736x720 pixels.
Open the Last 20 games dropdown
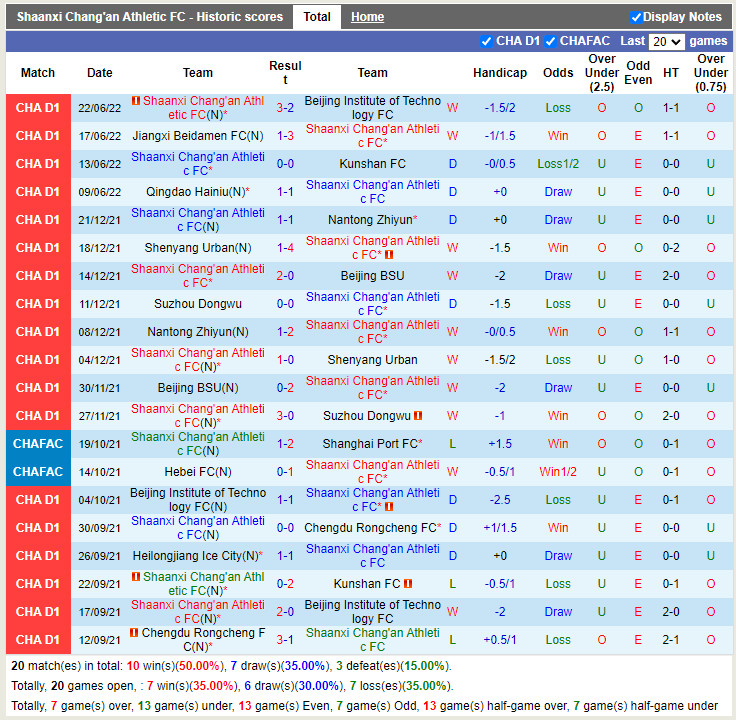click(666, 42)
